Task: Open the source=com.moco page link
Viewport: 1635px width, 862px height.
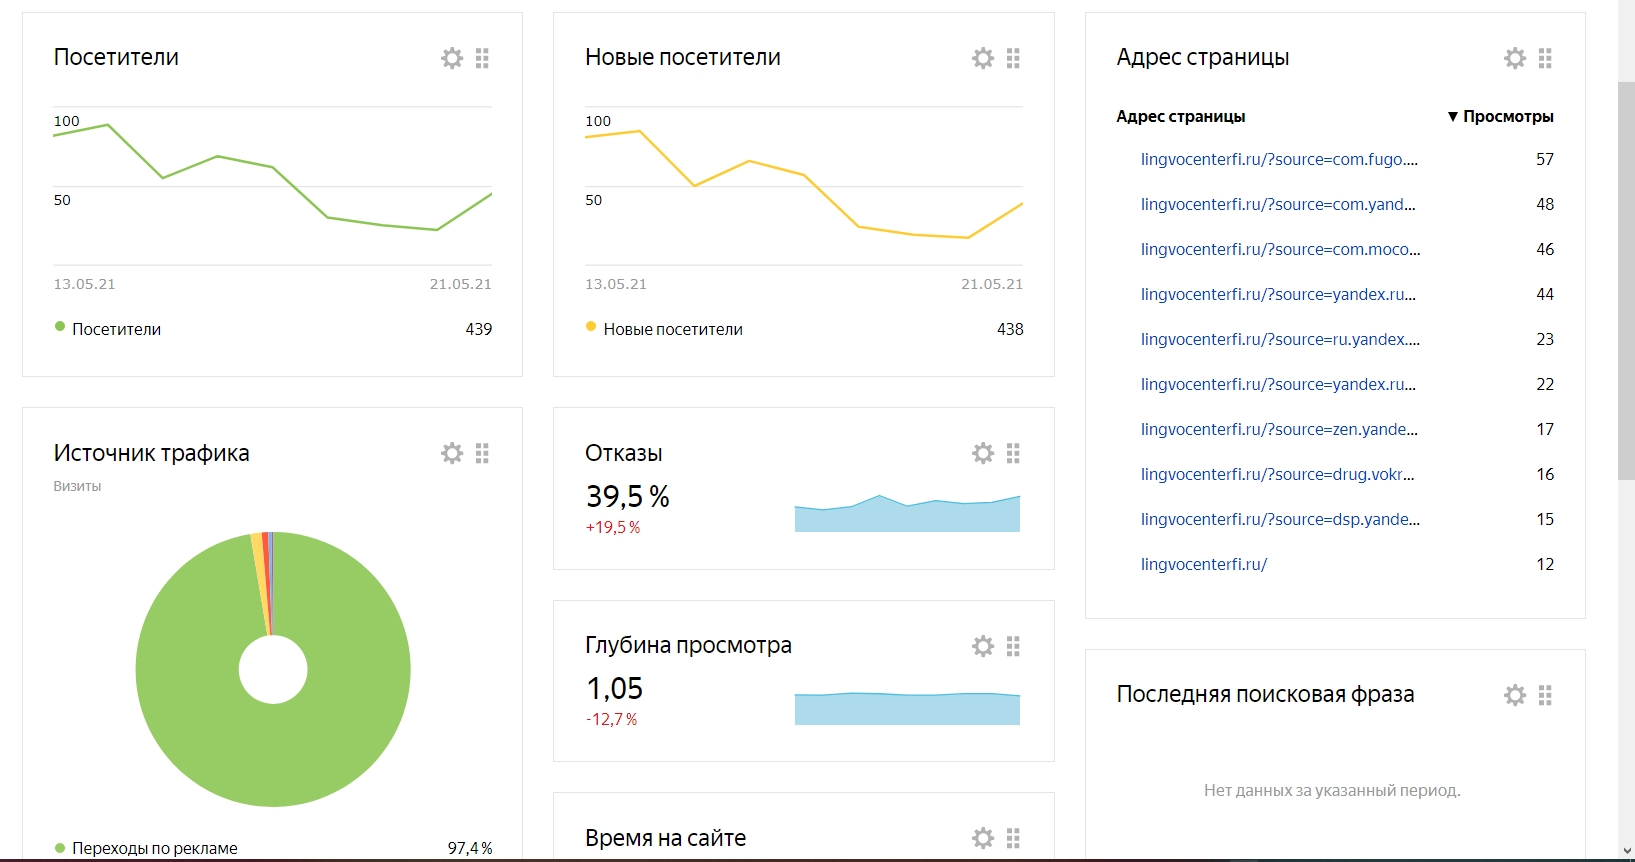Action: [x=1280, y=249]
